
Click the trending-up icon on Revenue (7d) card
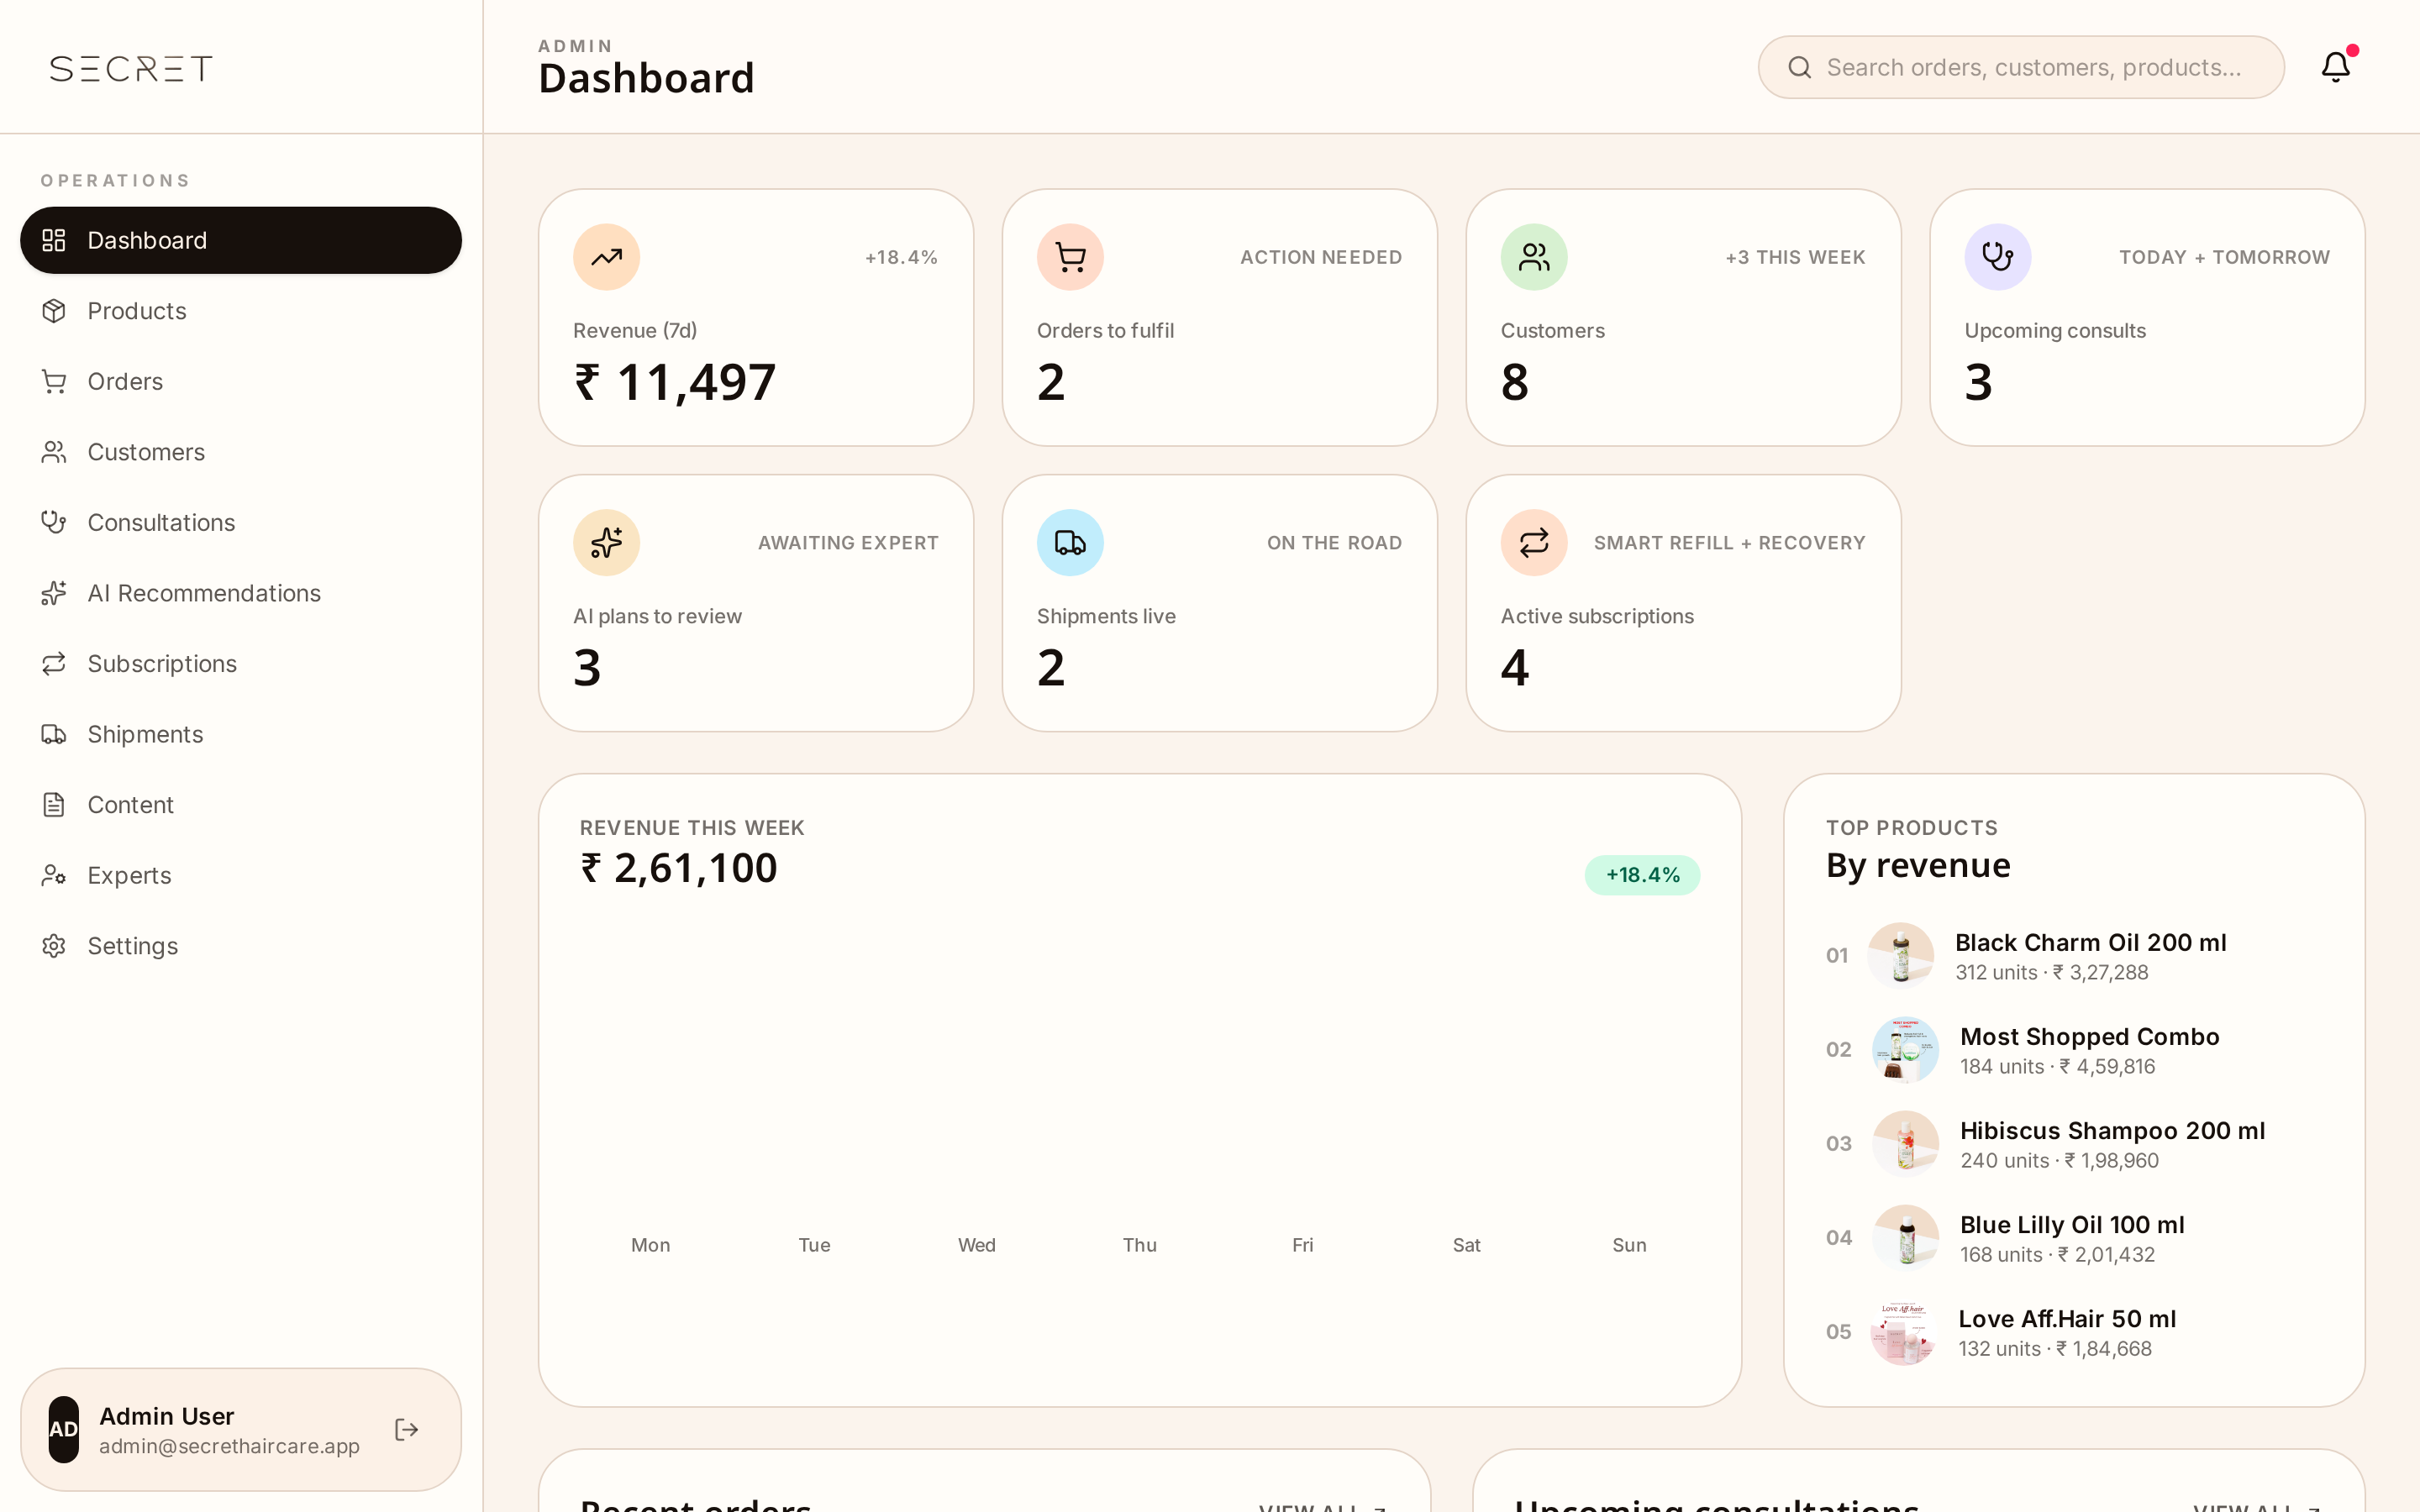[x=606, y=257]
